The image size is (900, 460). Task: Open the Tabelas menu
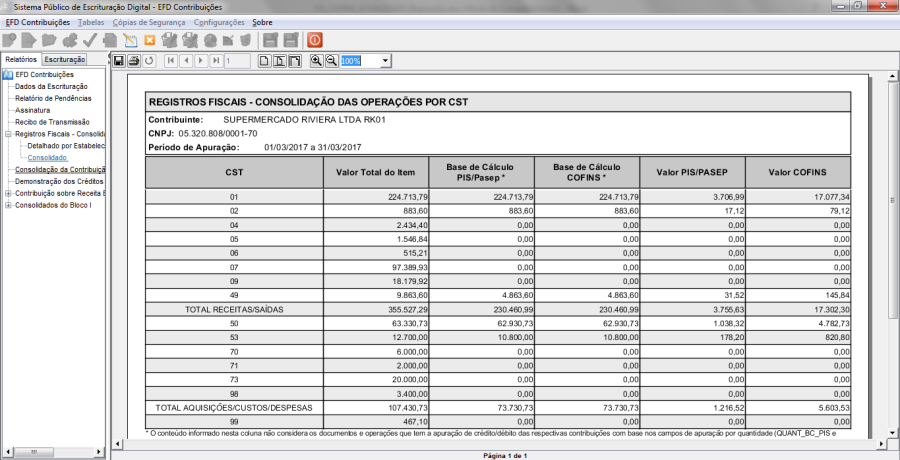coord(91,22)
